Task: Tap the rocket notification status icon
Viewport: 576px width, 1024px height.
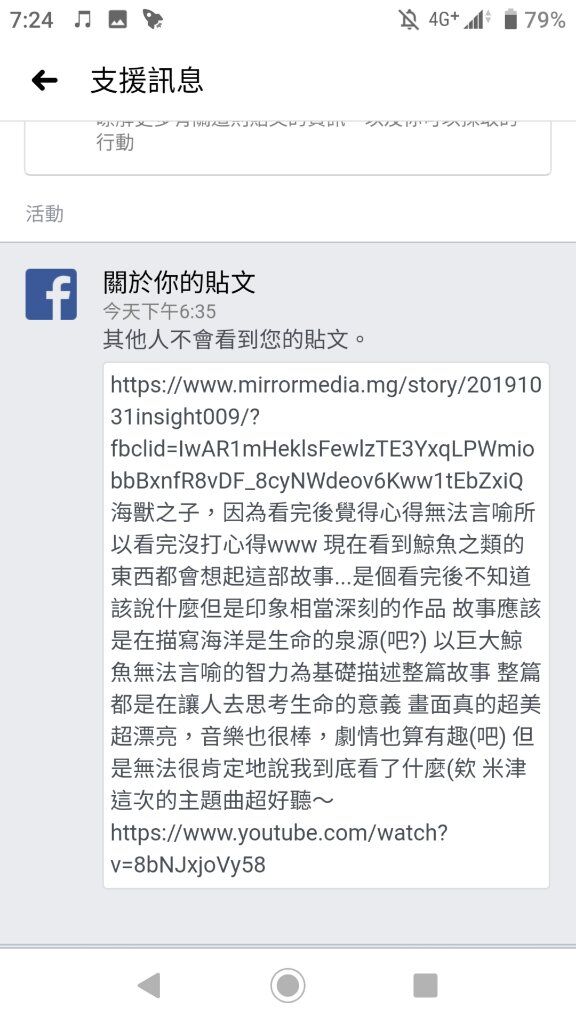Action: coord(153,20)
